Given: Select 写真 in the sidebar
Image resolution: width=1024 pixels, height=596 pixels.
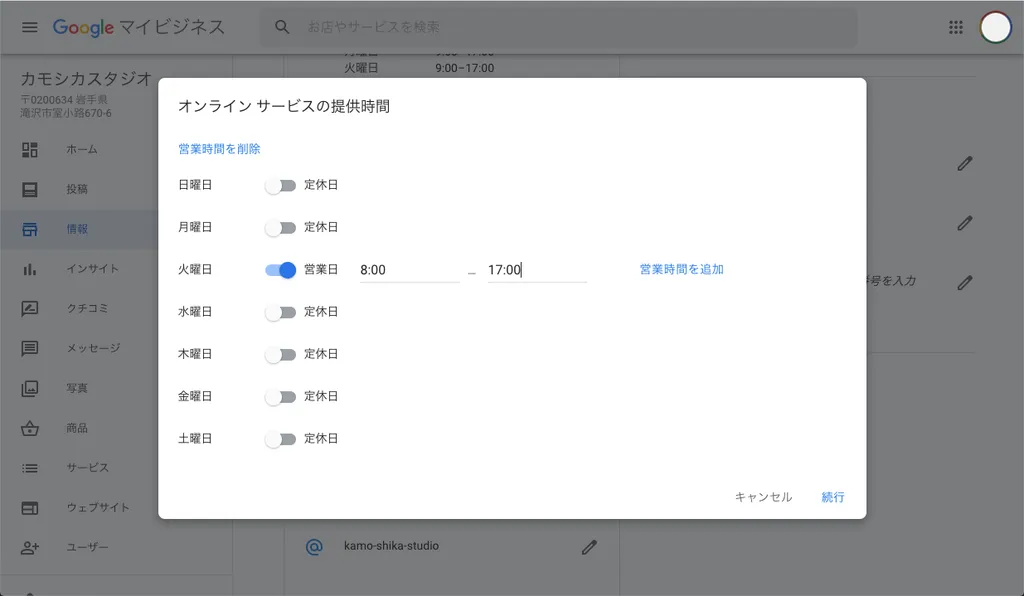Looking at the screenshot, I should click(x=77, y=388).
